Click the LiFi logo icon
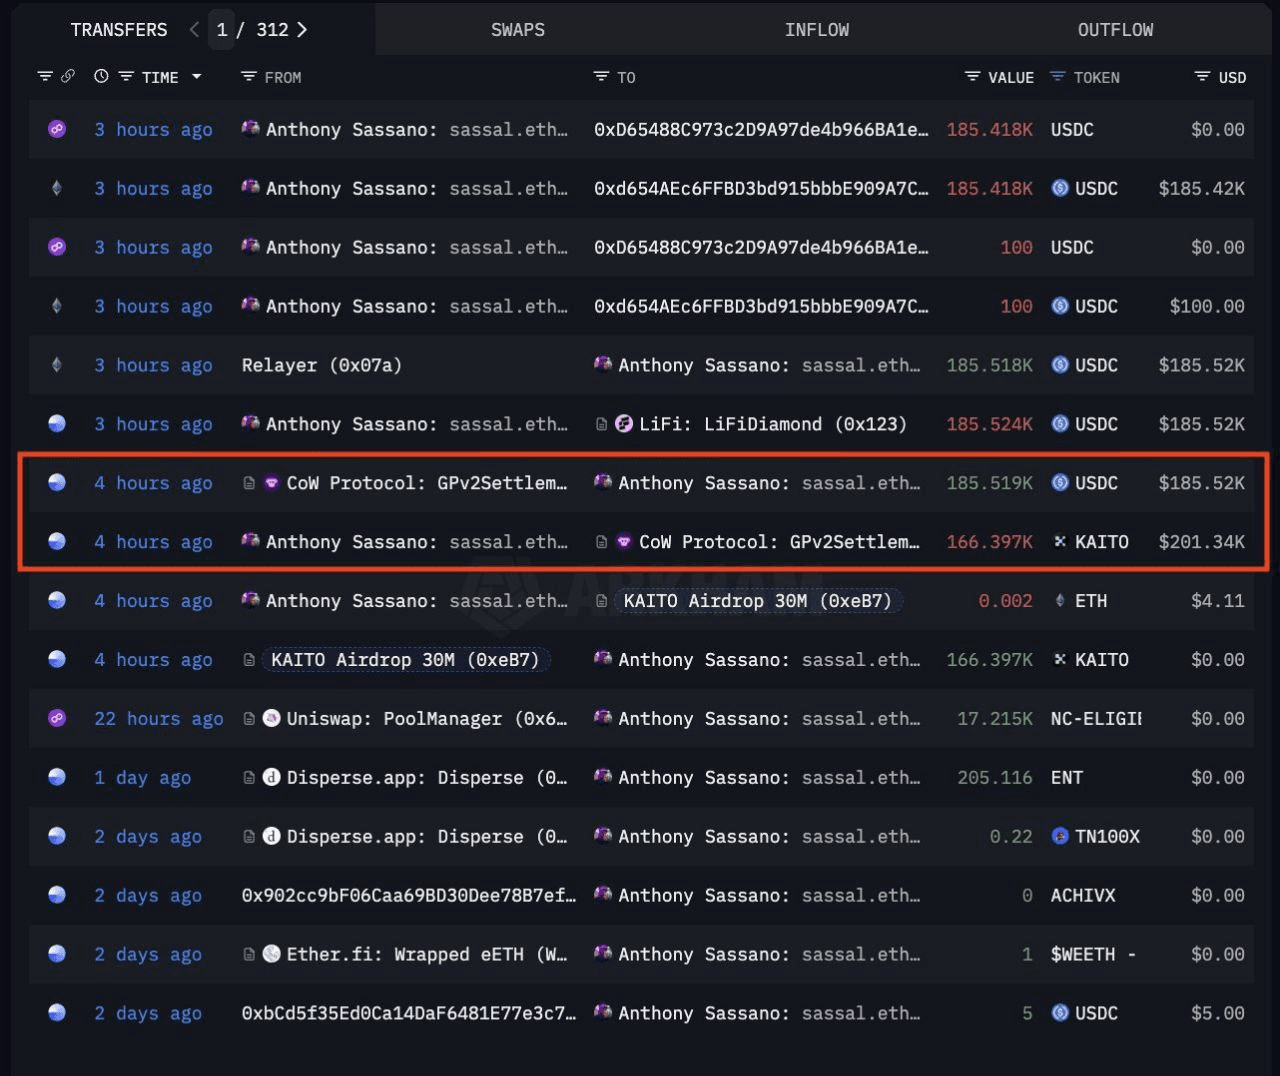Screen dimensions: 1280x1076 [x=624, y=424]
